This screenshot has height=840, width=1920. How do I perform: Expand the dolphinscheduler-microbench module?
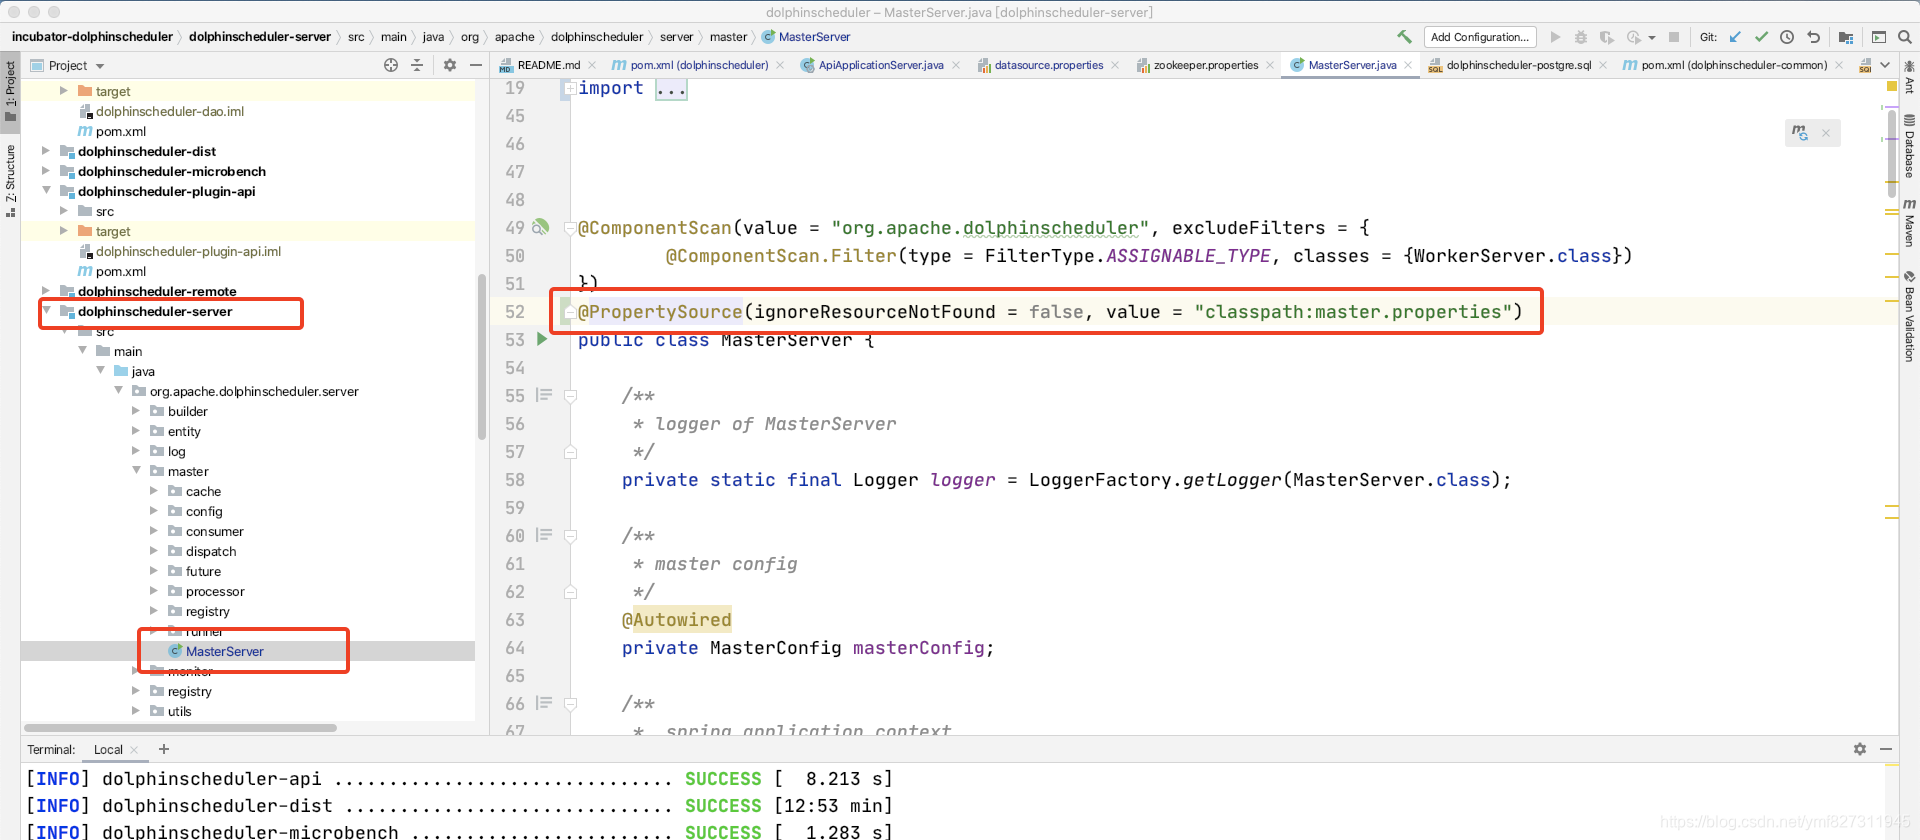[x=45, y=171]
